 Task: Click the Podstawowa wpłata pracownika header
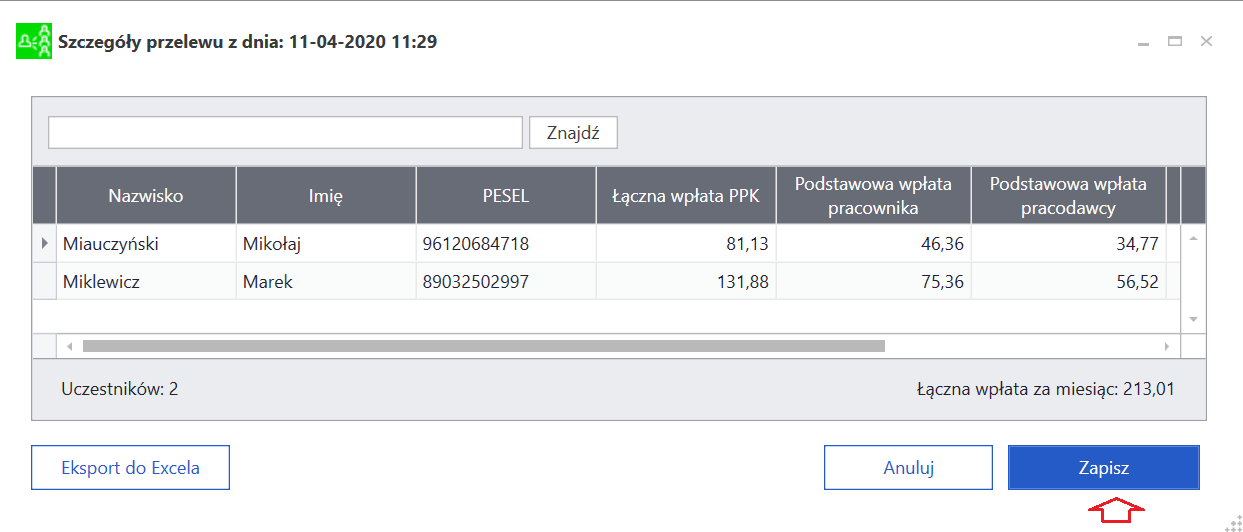coord(874,195)
